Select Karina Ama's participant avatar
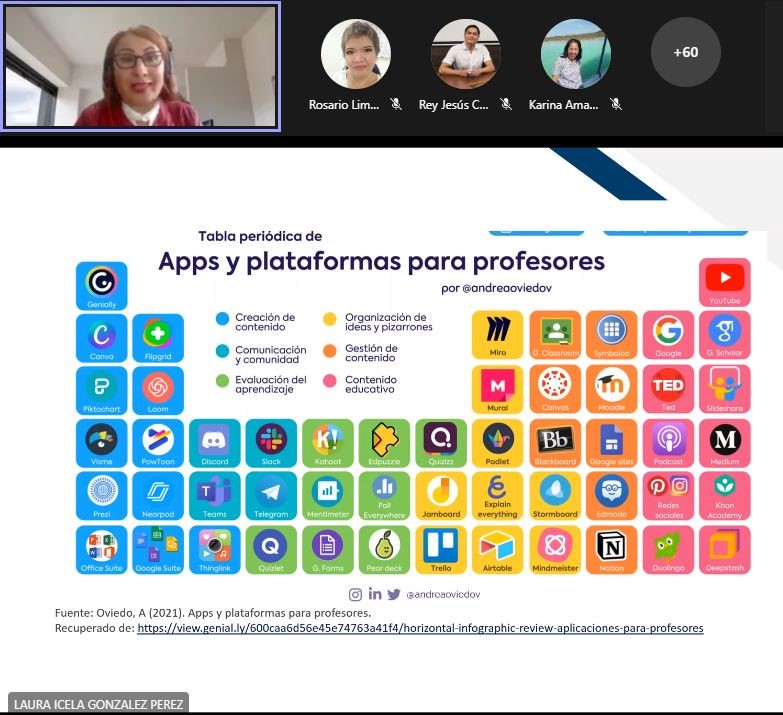 point(575,54)
